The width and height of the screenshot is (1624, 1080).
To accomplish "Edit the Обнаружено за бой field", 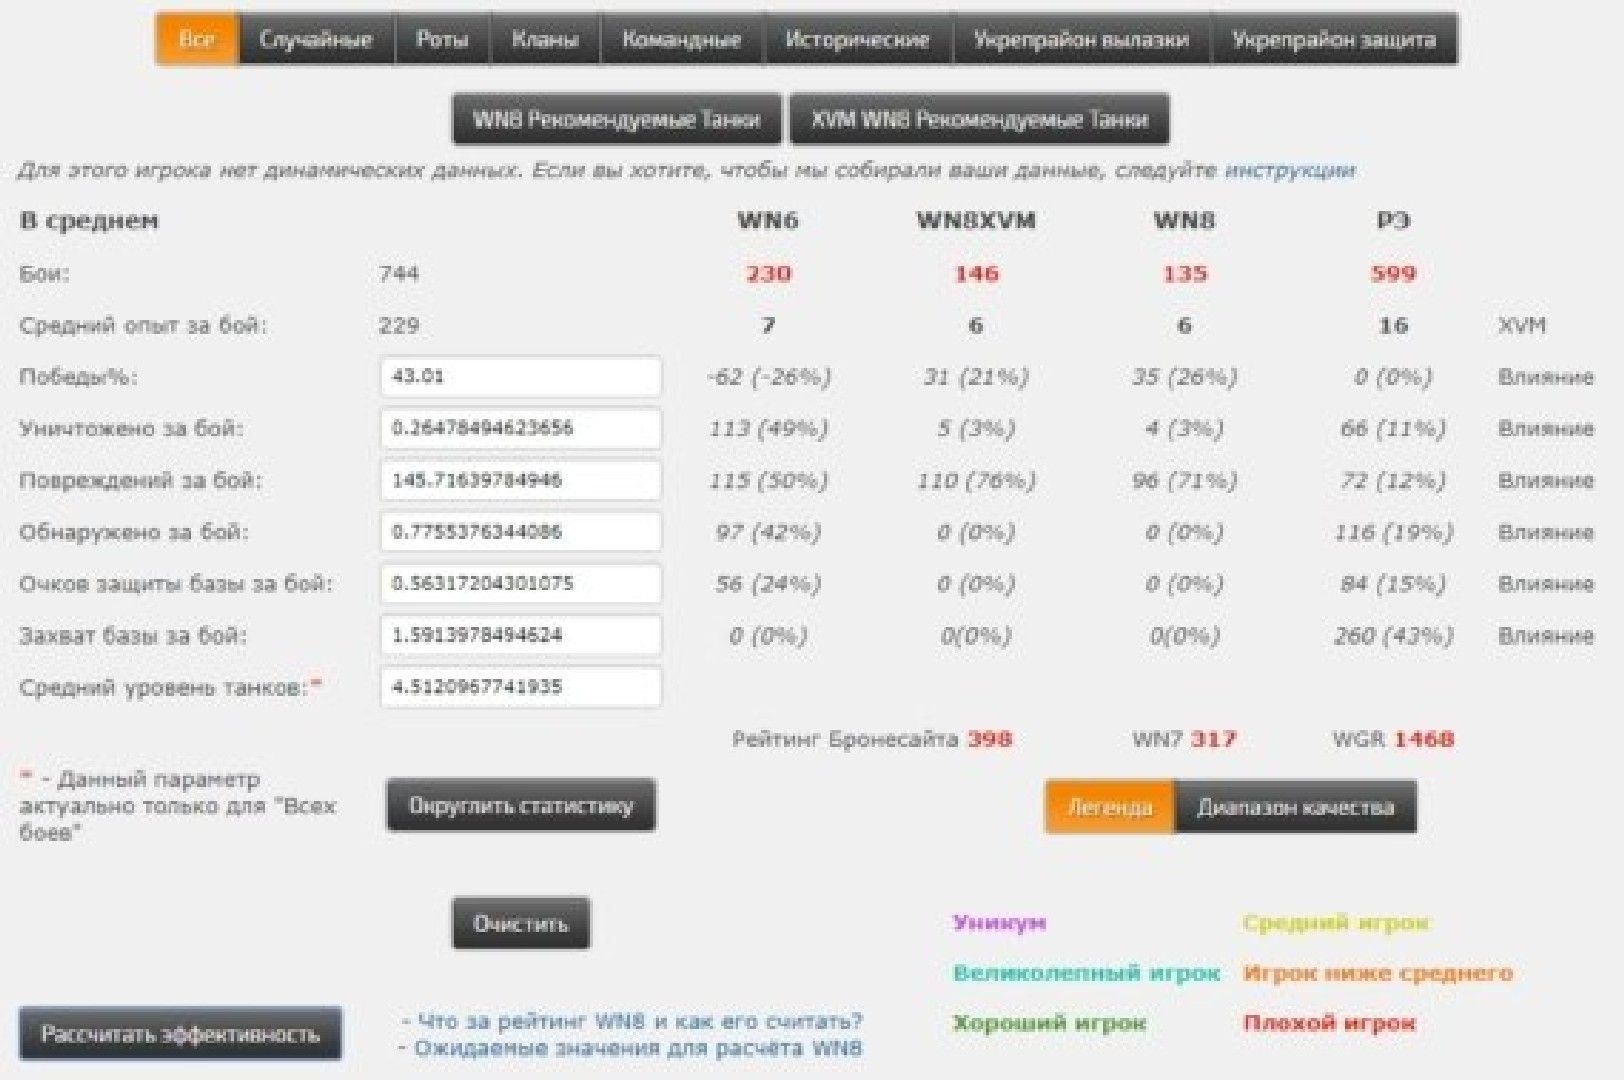I will click(521, 532).
